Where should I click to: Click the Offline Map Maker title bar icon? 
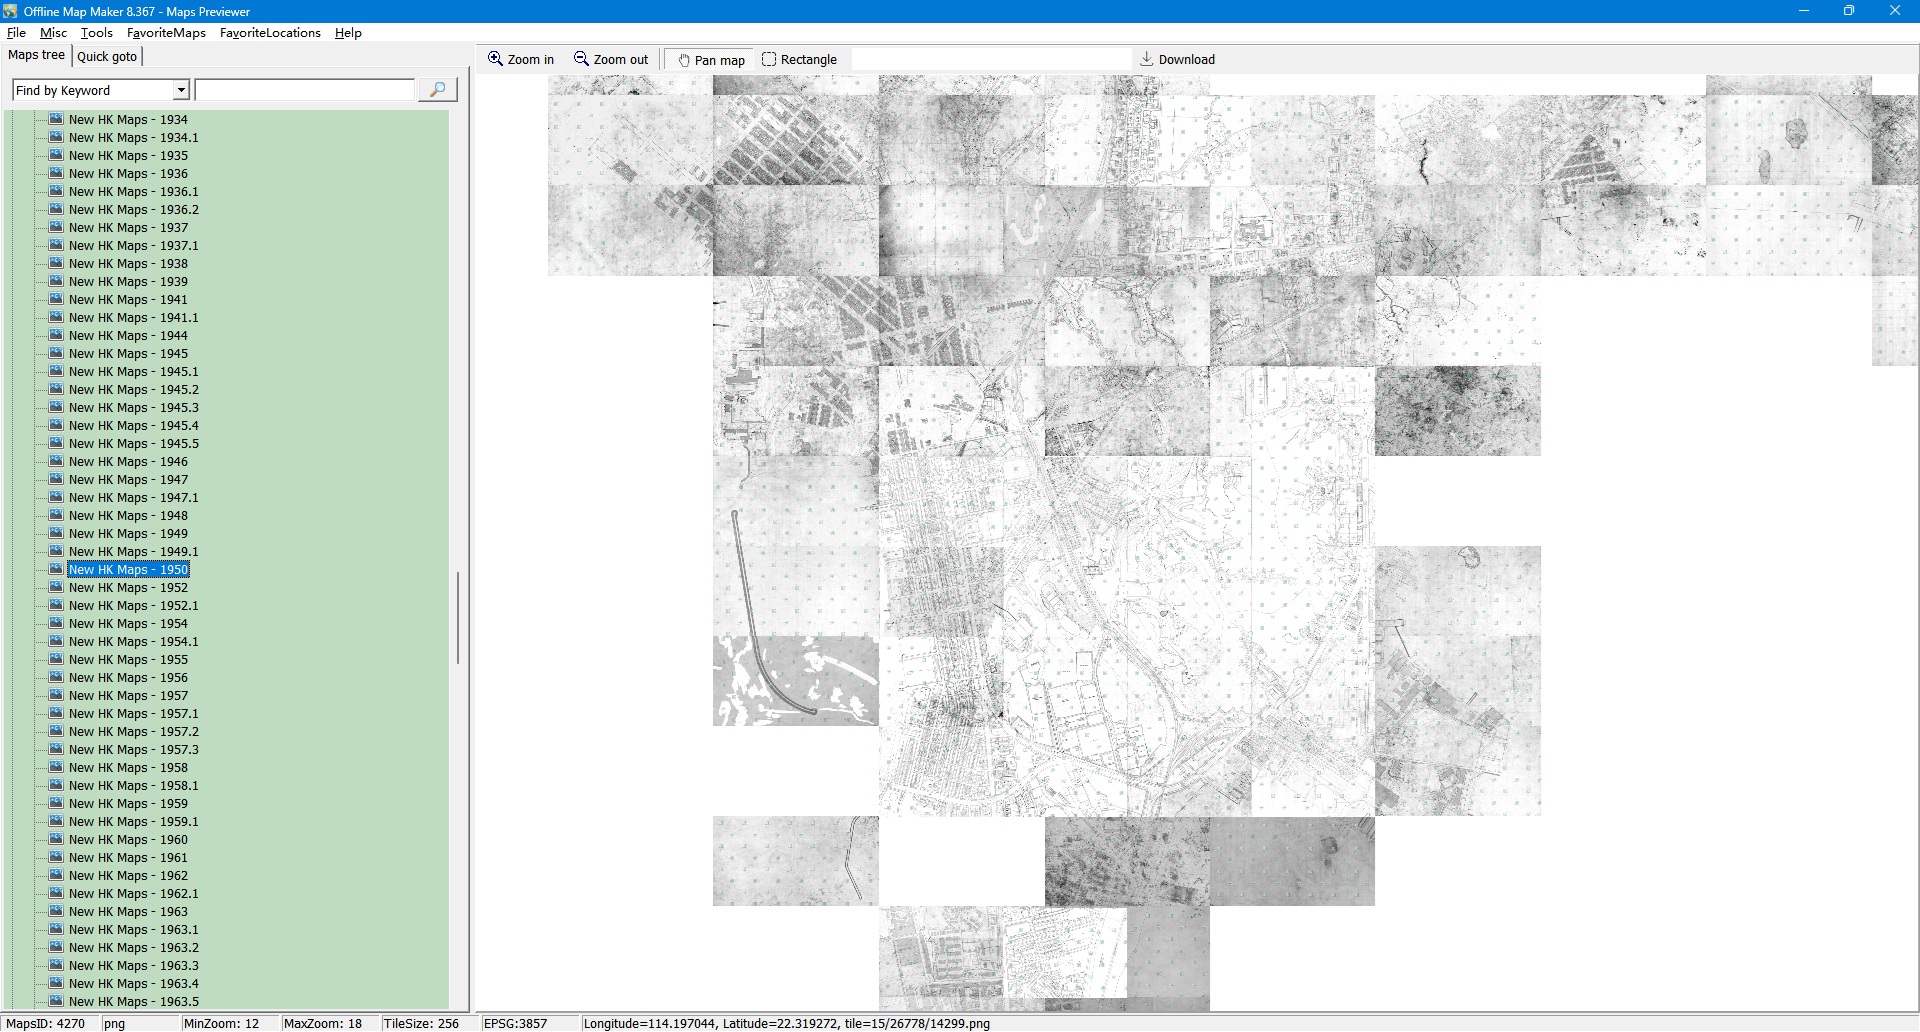[11, 11]
